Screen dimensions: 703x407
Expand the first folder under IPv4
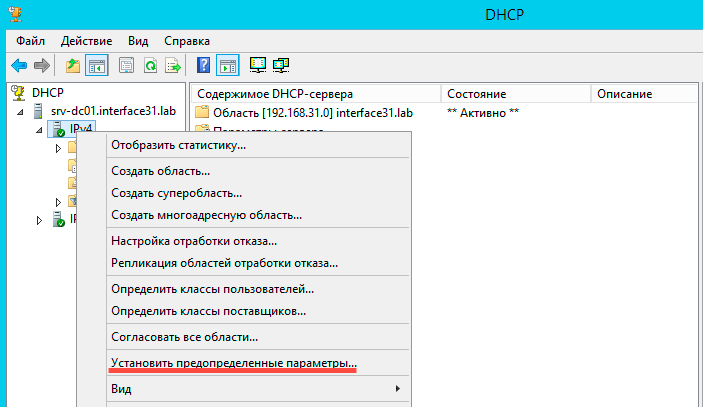58,148
